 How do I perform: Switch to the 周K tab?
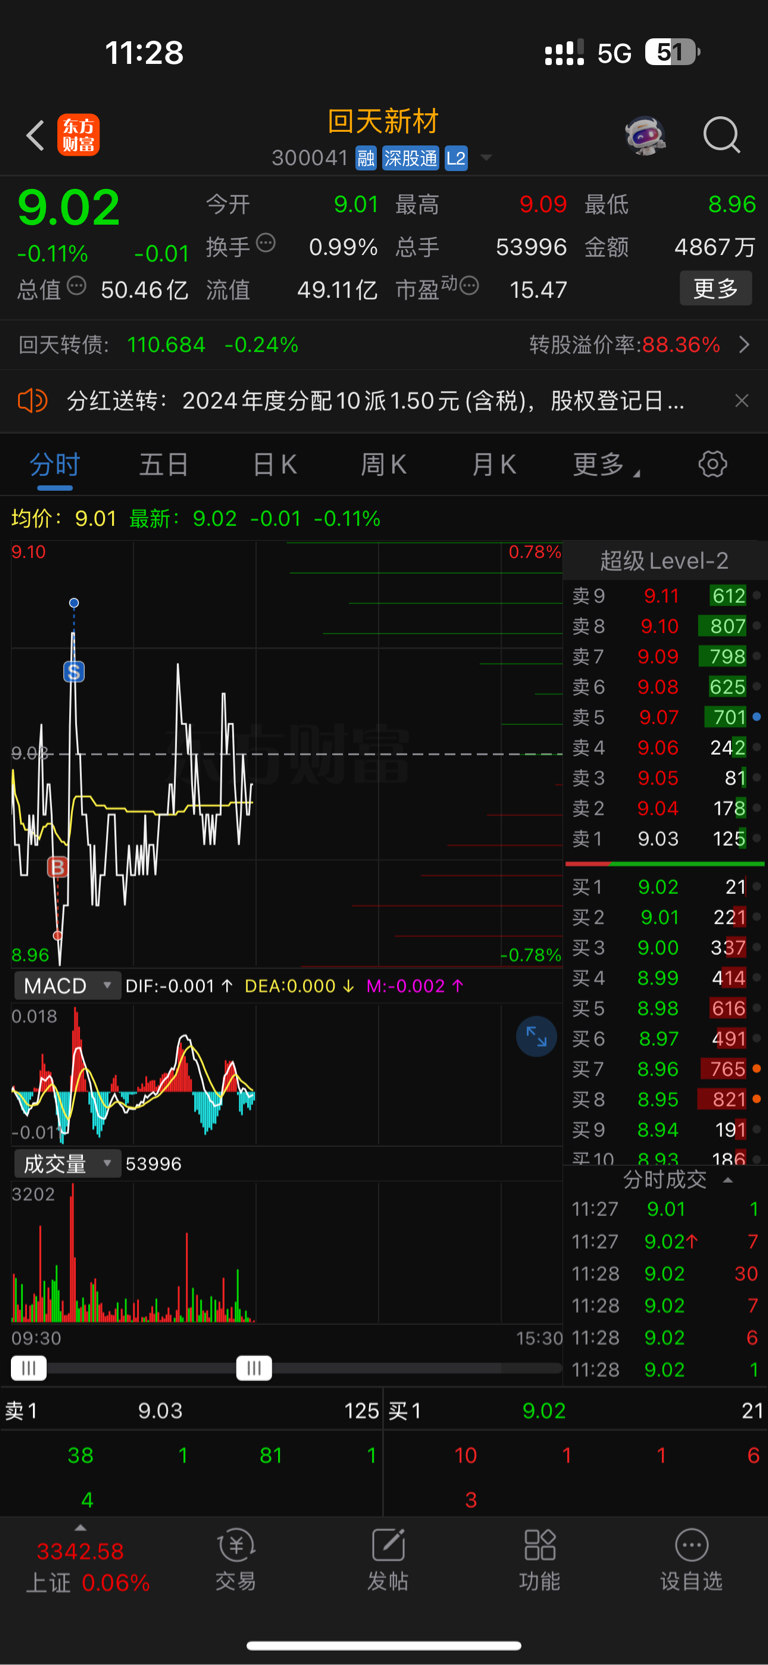(x=383, y=465)
